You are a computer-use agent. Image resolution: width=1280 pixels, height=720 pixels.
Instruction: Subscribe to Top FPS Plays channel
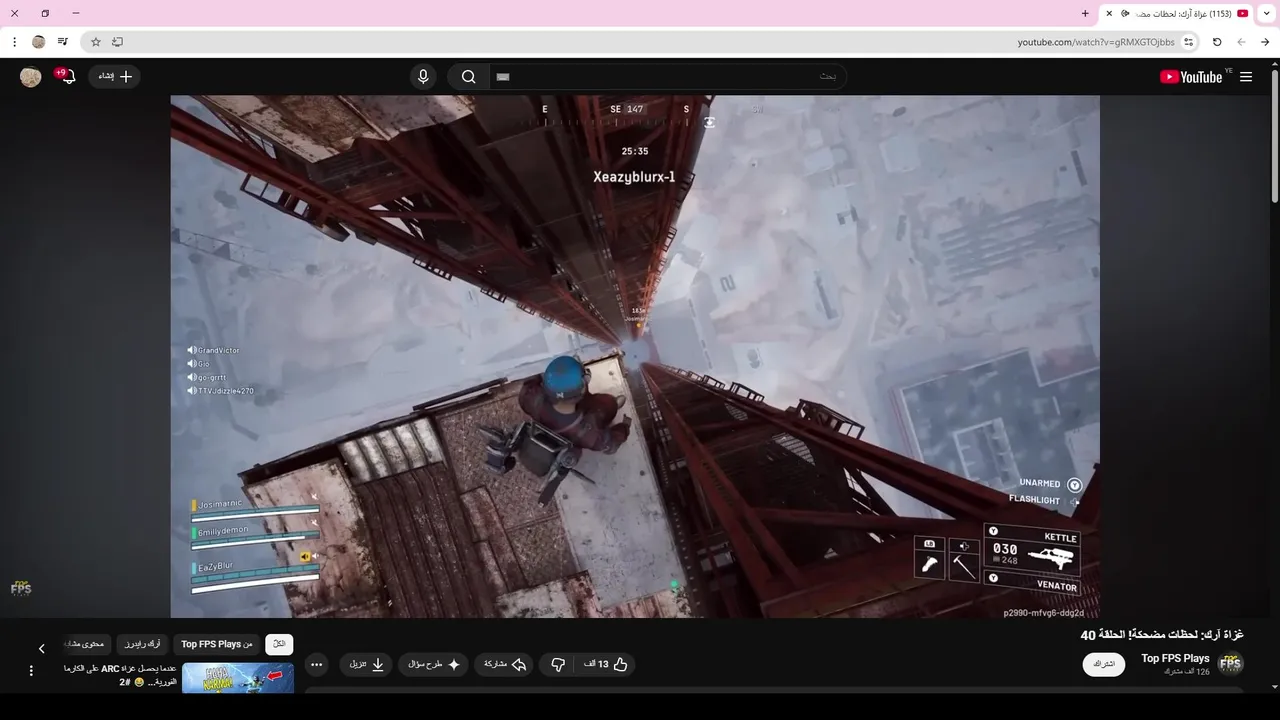(1104, 664)
